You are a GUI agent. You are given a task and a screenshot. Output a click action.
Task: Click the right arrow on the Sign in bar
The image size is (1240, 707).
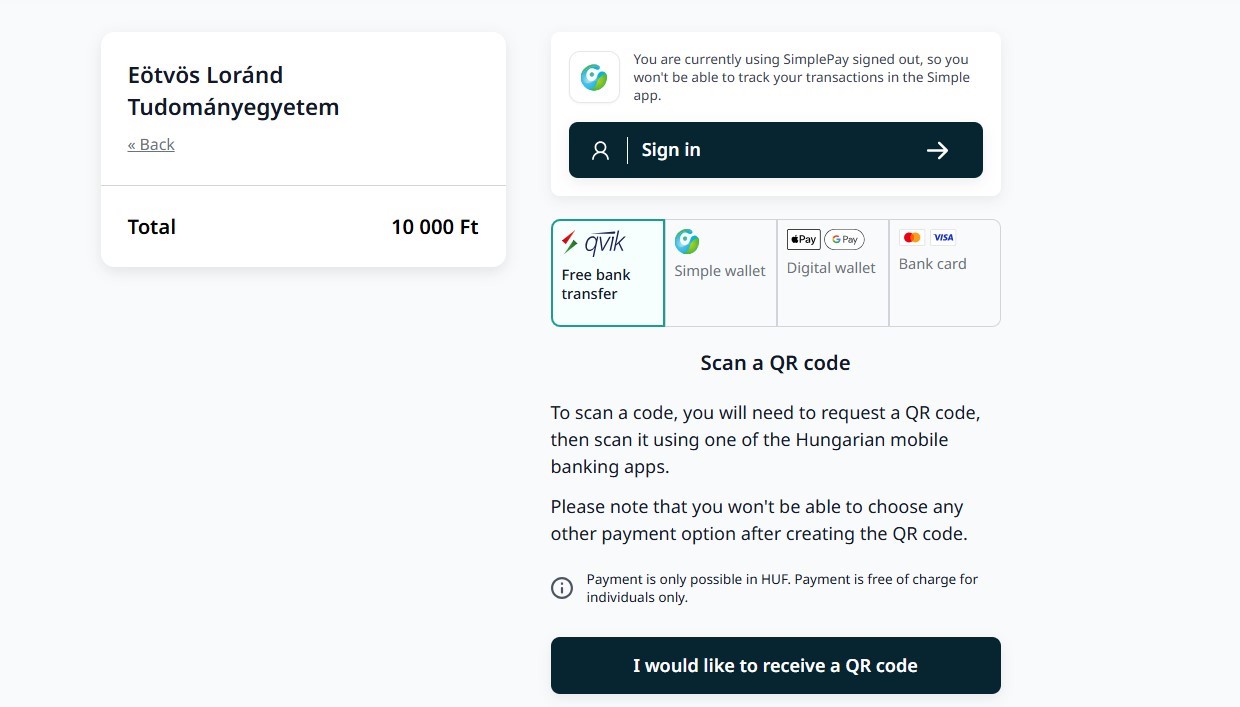coord(937,150)
